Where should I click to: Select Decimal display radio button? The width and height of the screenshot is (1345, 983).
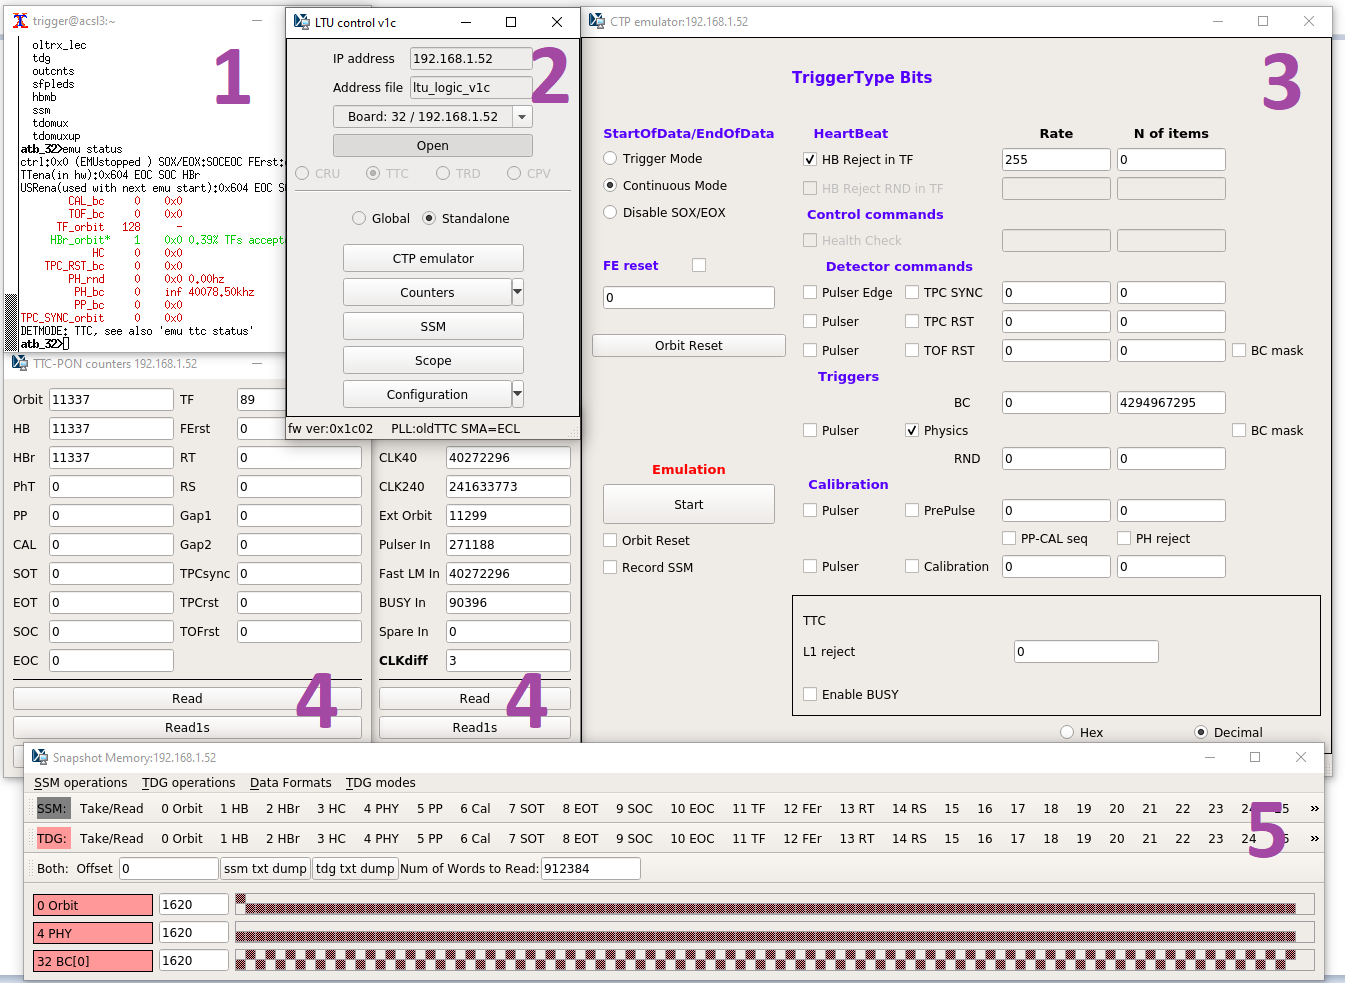tap(1201, 732)
